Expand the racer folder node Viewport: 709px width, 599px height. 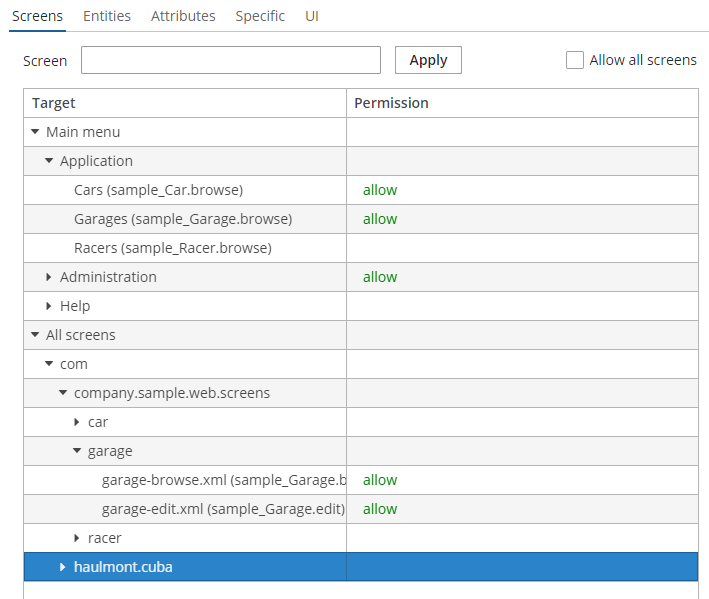coord(77,538)
